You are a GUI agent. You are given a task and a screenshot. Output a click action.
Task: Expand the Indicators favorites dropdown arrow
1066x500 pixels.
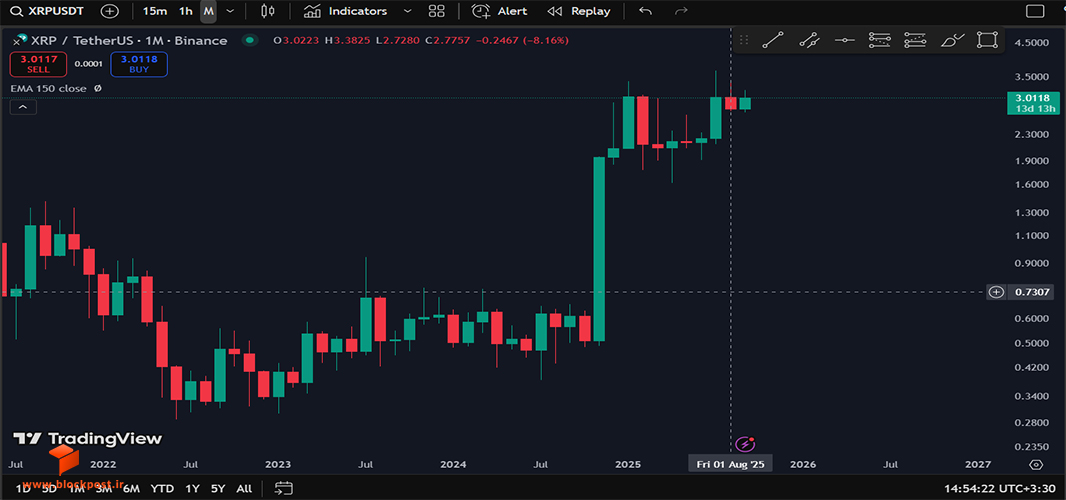407,11
